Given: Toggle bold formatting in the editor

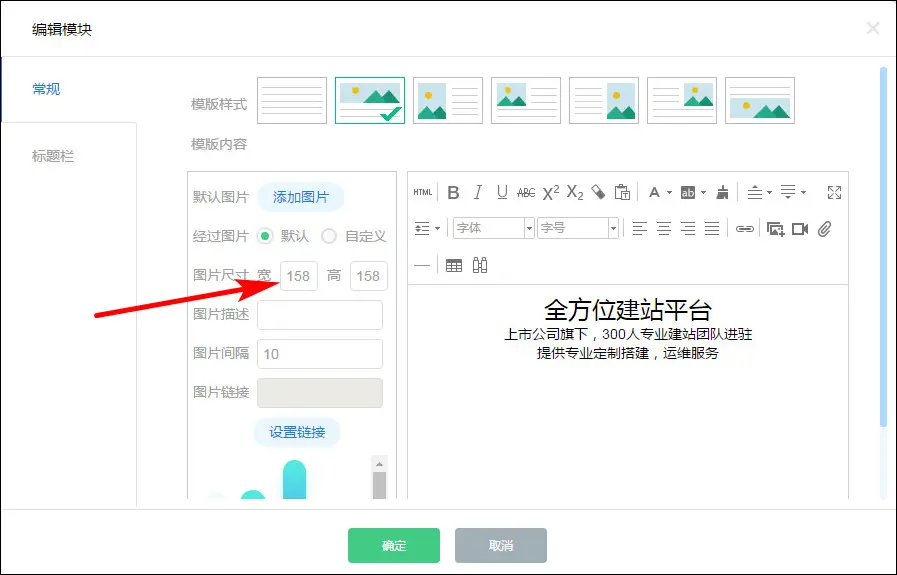Looking at the screenshot, I should 453,193.
